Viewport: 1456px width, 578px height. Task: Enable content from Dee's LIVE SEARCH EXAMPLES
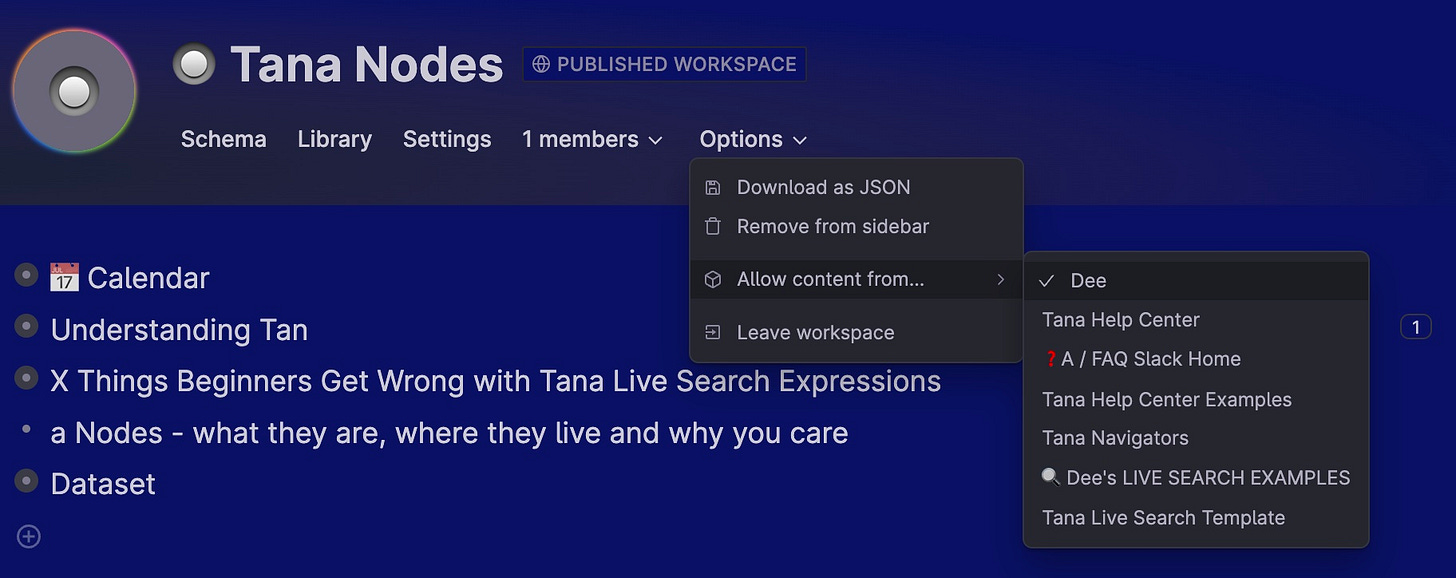pos(1196,478)
